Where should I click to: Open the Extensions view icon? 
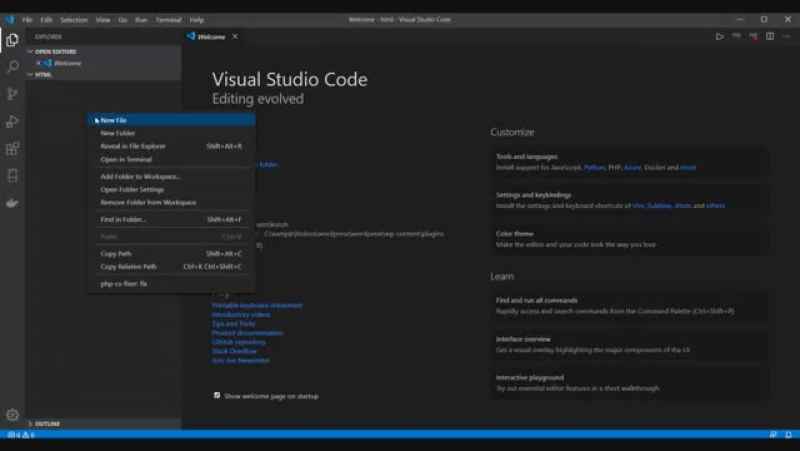click(12, 149)
